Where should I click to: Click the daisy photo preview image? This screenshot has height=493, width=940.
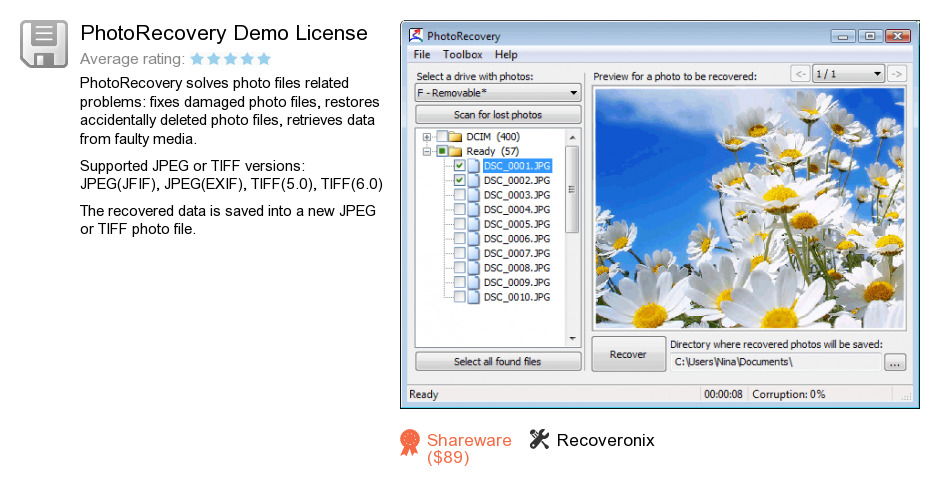(x=749, y=208)
